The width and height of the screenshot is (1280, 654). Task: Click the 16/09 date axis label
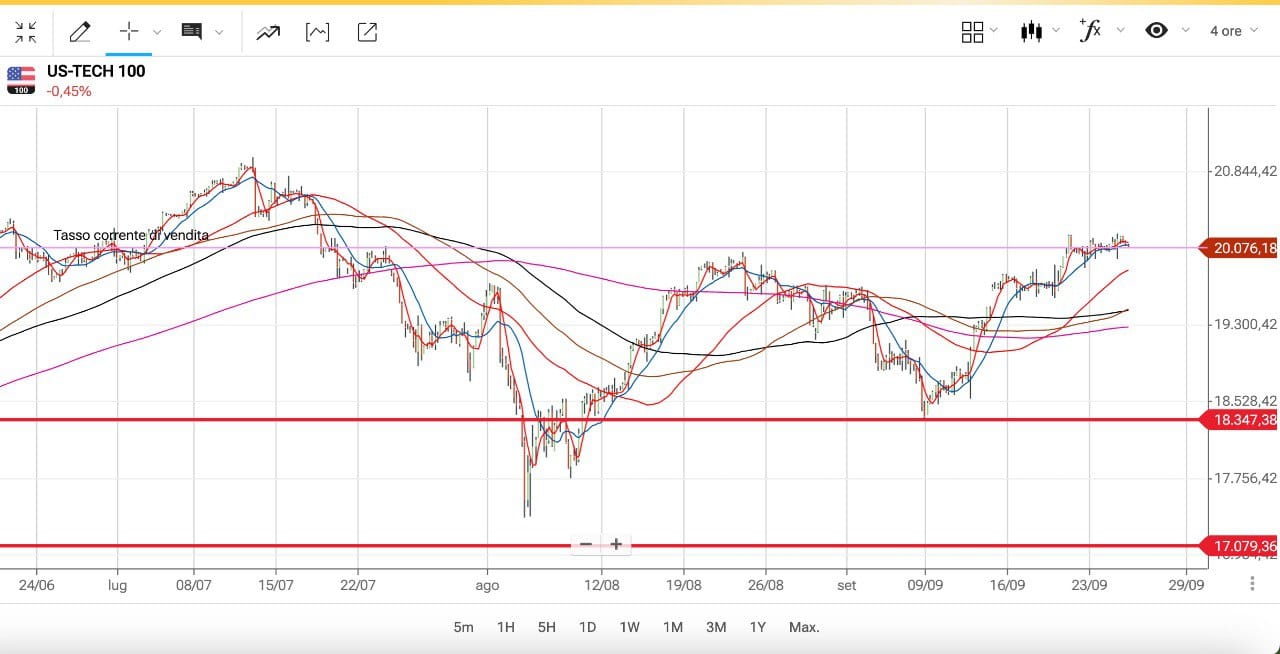tap(1007, 585)
